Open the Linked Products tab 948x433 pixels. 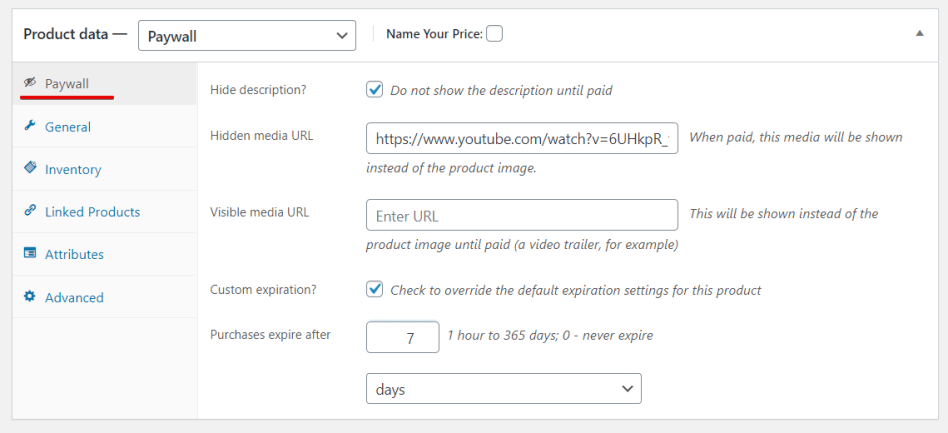click(92, 212)
